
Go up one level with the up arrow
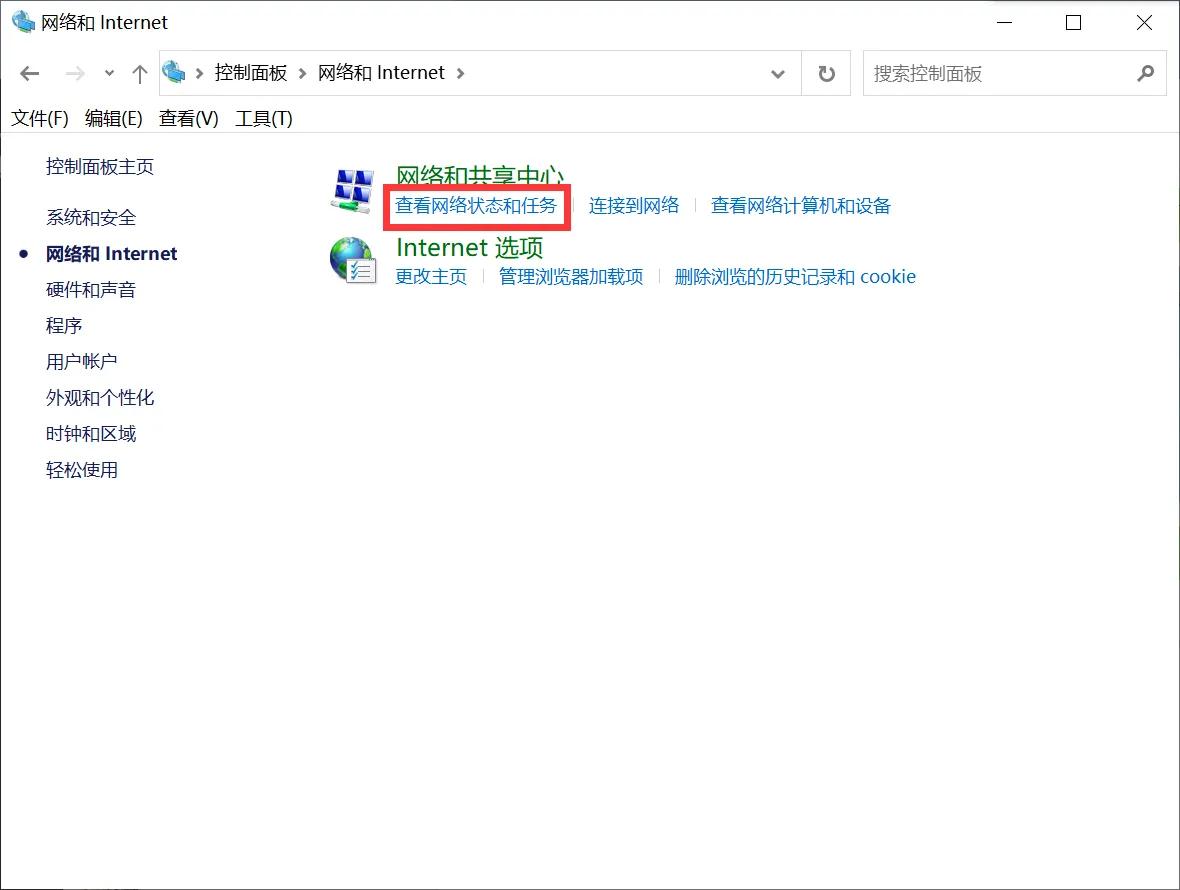tap(140, 73)
